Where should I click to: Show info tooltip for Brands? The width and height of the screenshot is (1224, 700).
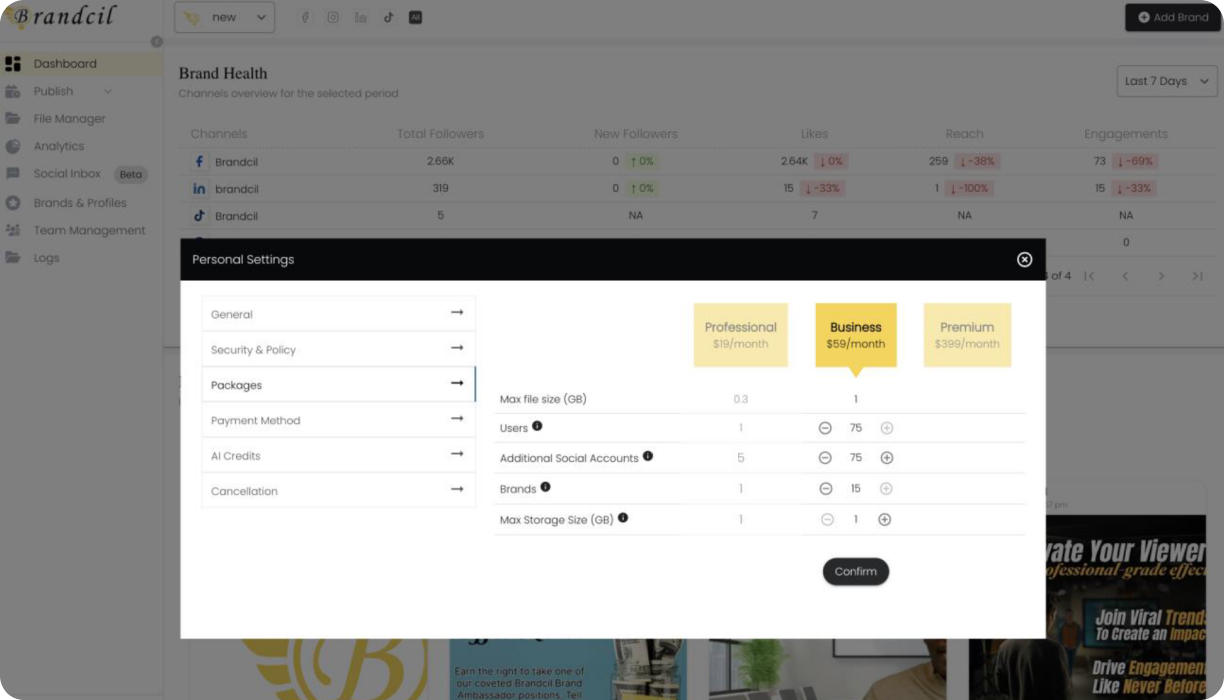pyautogui.click(x=545, y=487)
